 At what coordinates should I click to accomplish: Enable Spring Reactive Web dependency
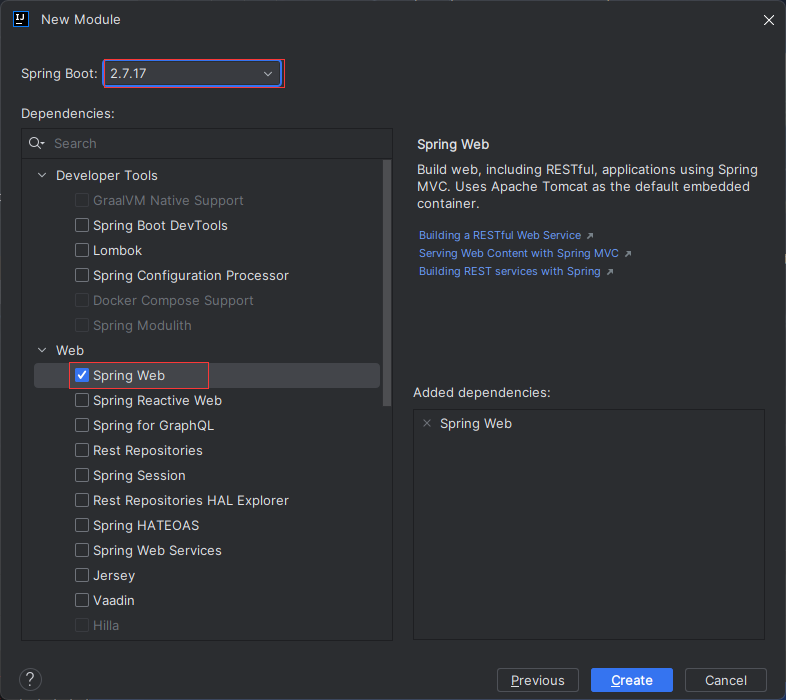click(82, 400)
